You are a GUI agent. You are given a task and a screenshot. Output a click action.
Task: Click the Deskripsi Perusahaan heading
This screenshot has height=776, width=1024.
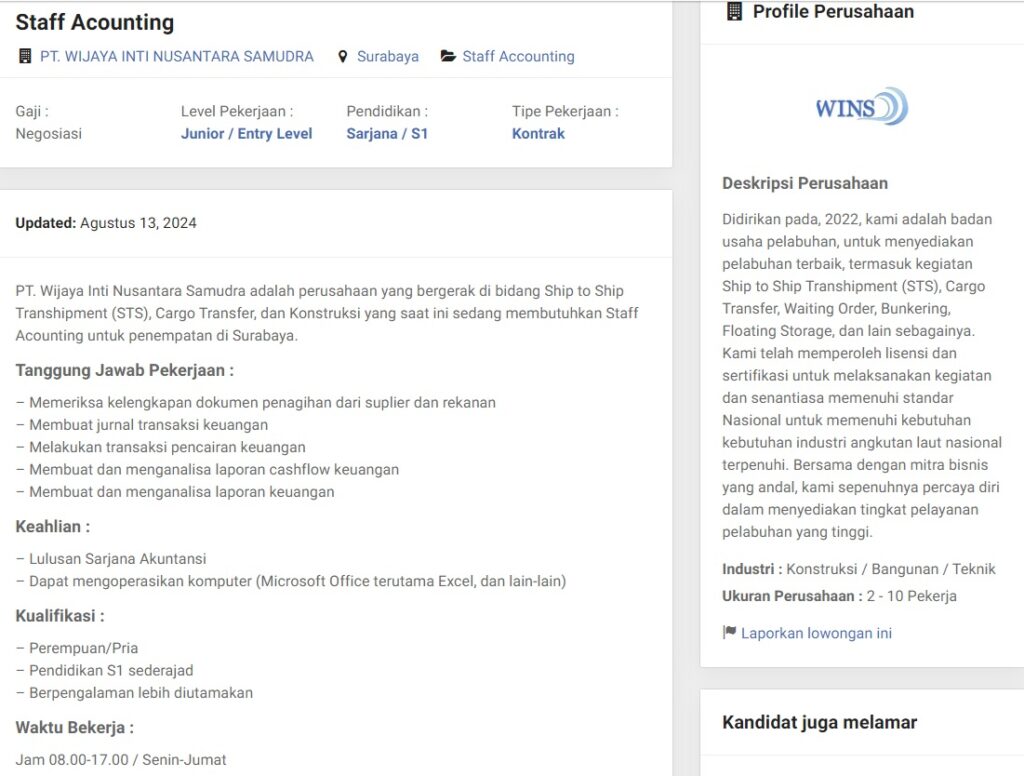pos(805,183)
